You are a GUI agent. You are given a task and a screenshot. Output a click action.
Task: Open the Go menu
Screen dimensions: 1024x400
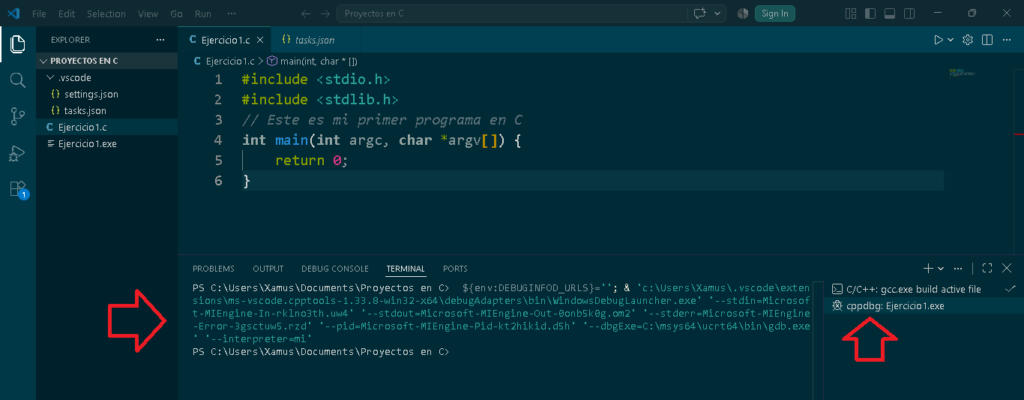click(x=176, y=13)
